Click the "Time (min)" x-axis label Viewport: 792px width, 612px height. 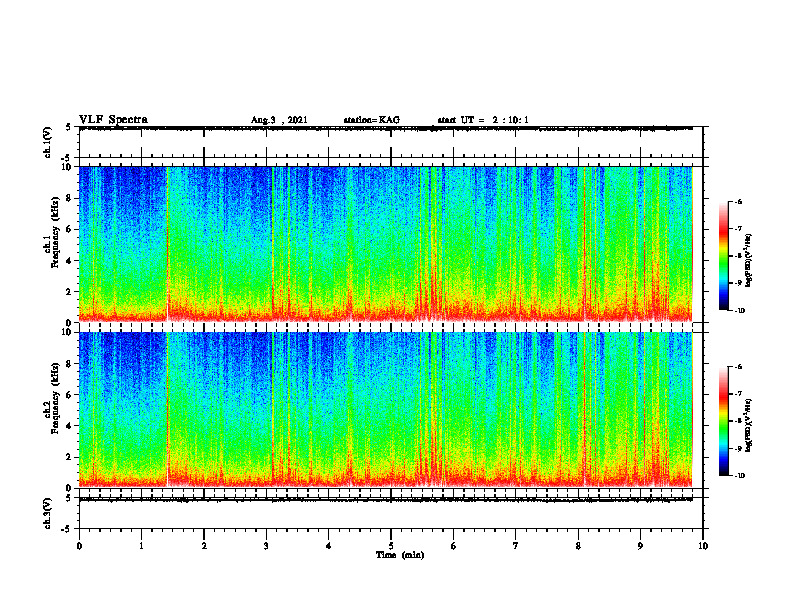point(400,555)
